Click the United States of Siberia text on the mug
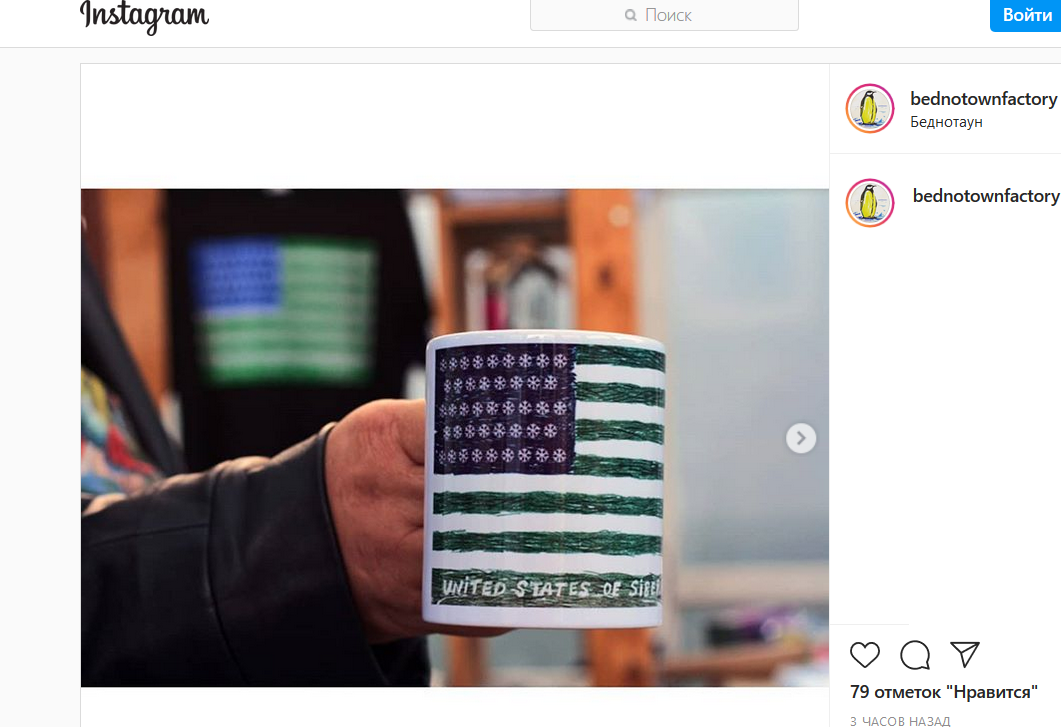The image size is (1061, 727). pos(549,588)
